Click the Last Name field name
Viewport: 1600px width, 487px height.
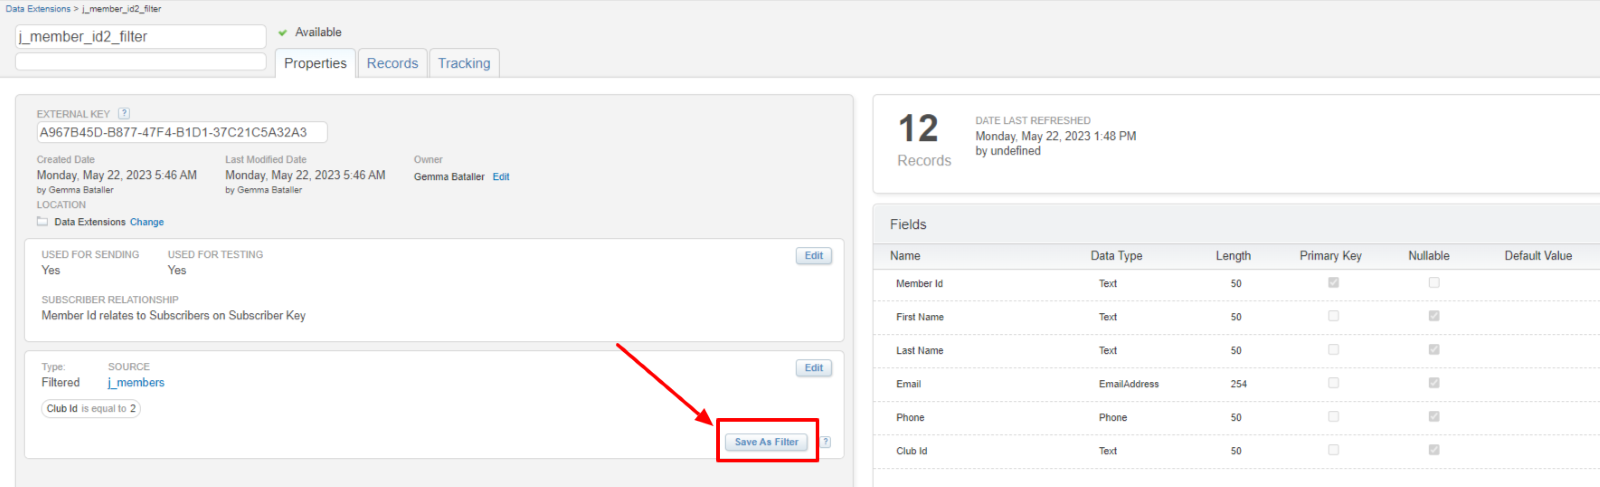[x=920, y=351]
